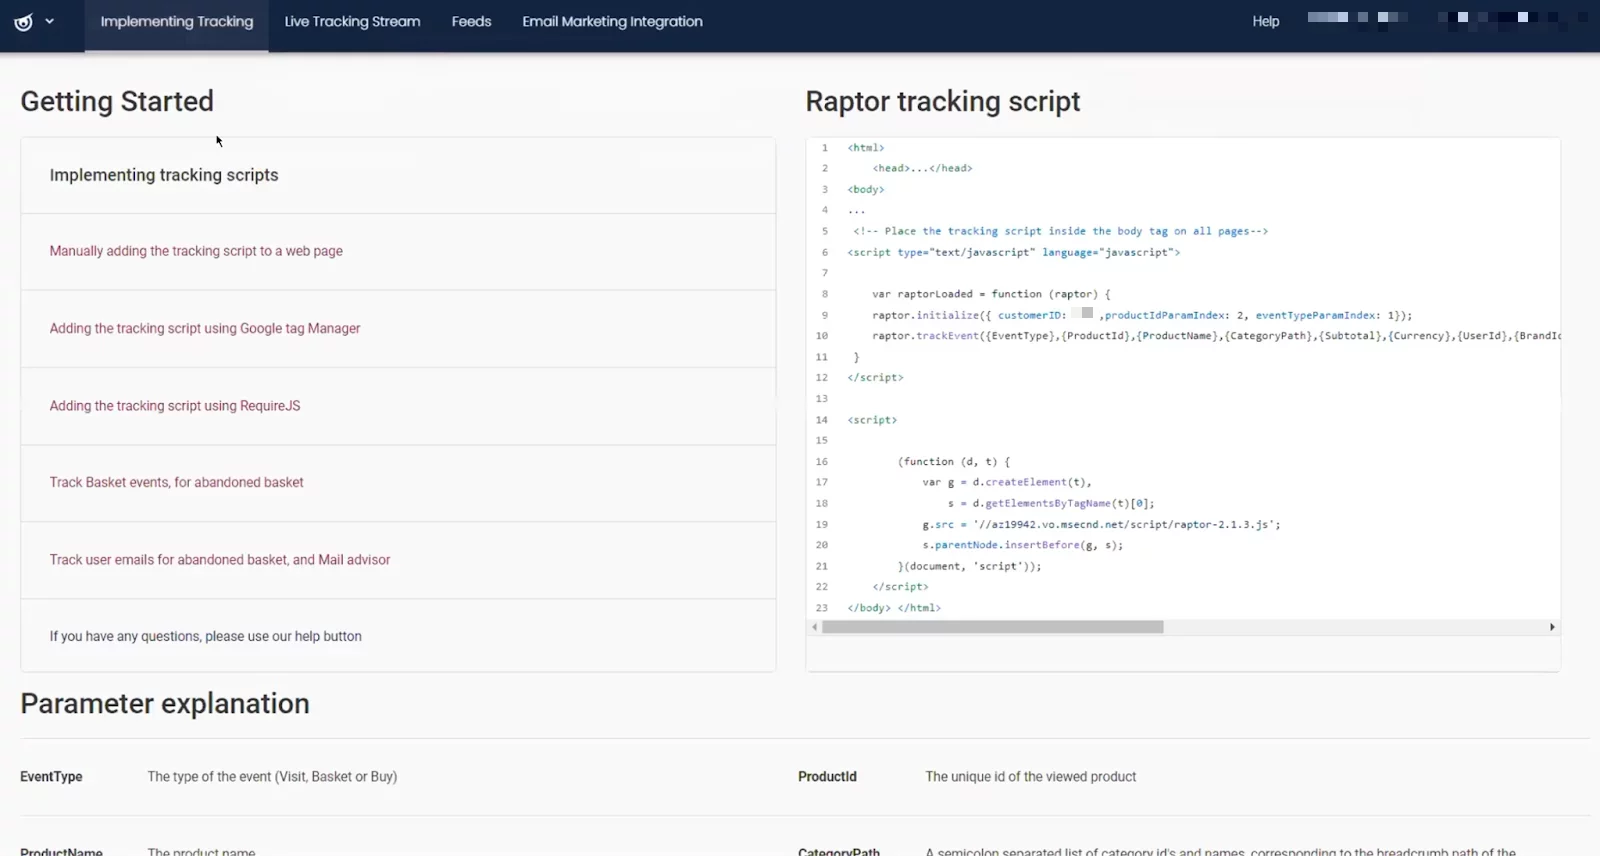Screen dimensions: 1600x856
Task: Open 'Adding the tracking script using Google tag Manager'
Action: [x=205, y=328]
